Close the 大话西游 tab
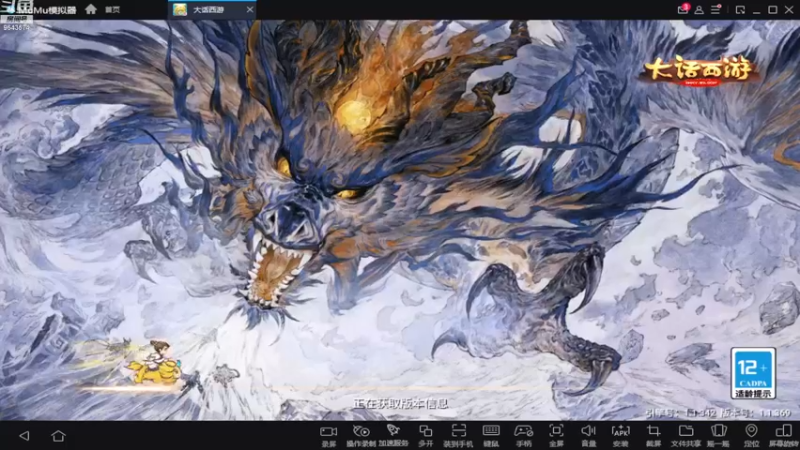Image resolution: width=800 pixels, height=450 pixels. click(x=249, y=10)
